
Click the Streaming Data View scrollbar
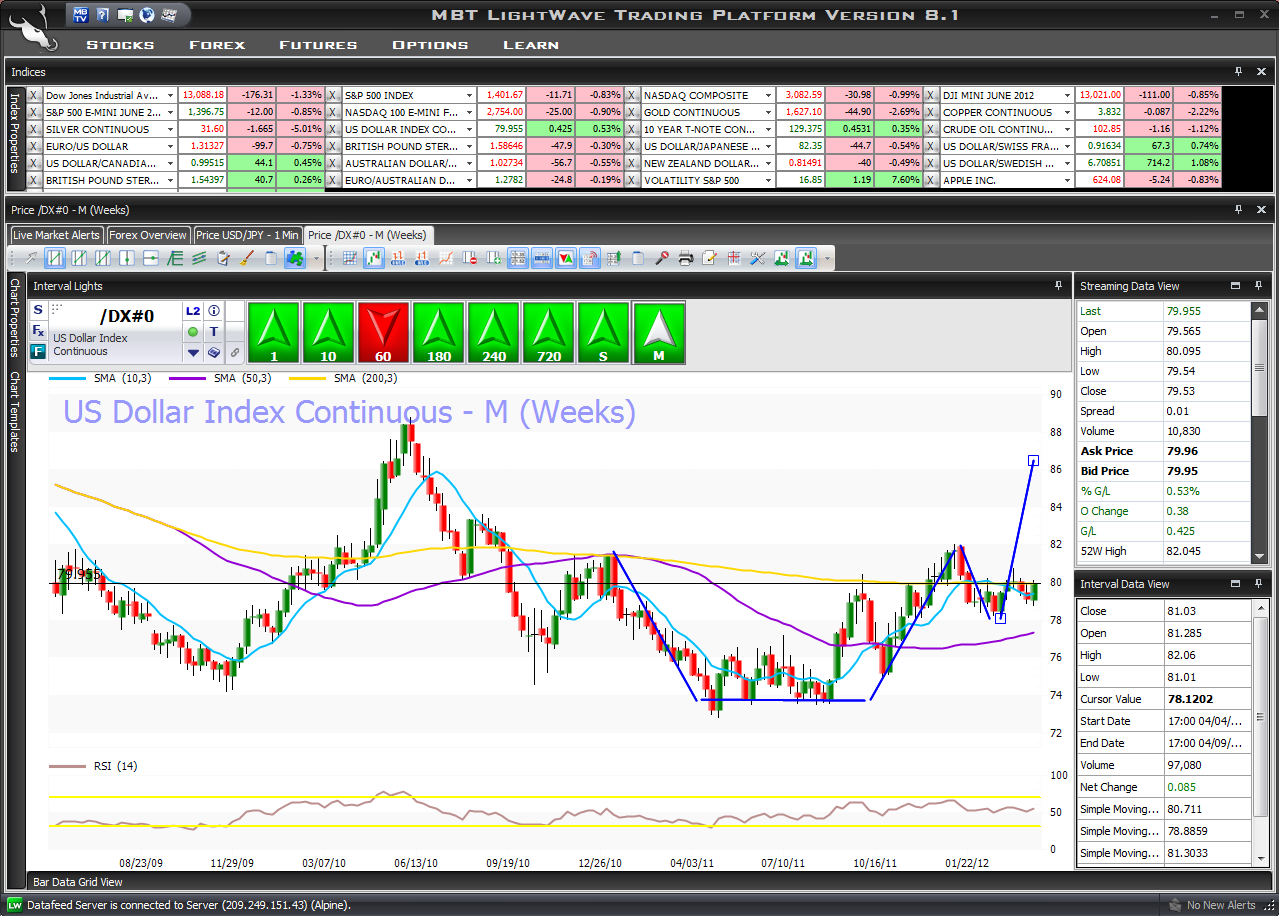coord(1259,432)
